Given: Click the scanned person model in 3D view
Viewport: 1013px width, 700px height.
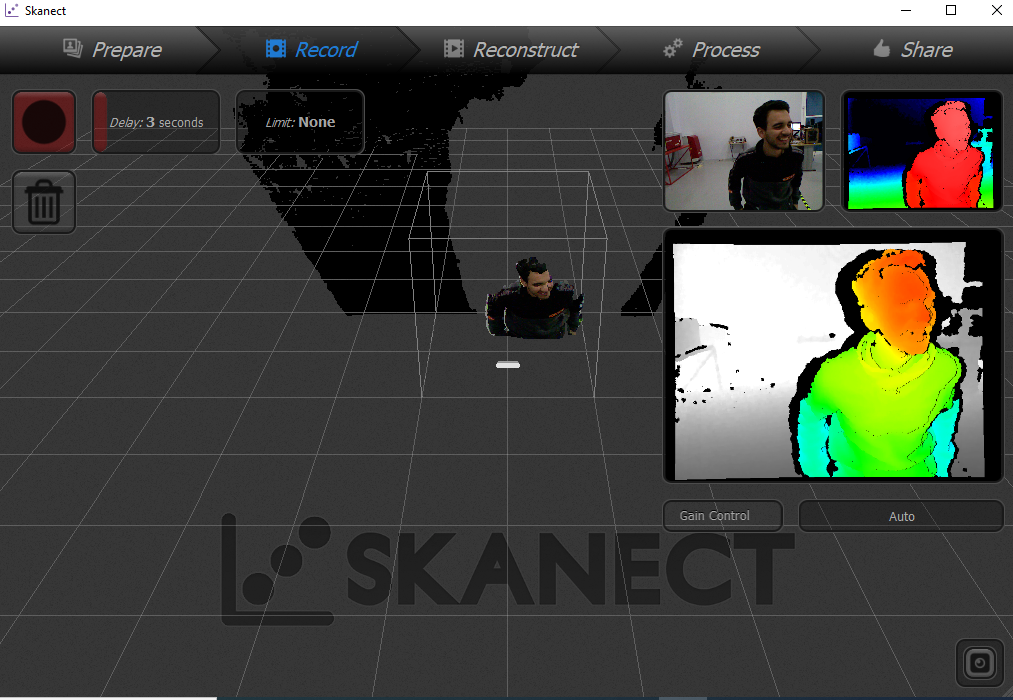Looking at the screenshot, I should pos(534,298).
